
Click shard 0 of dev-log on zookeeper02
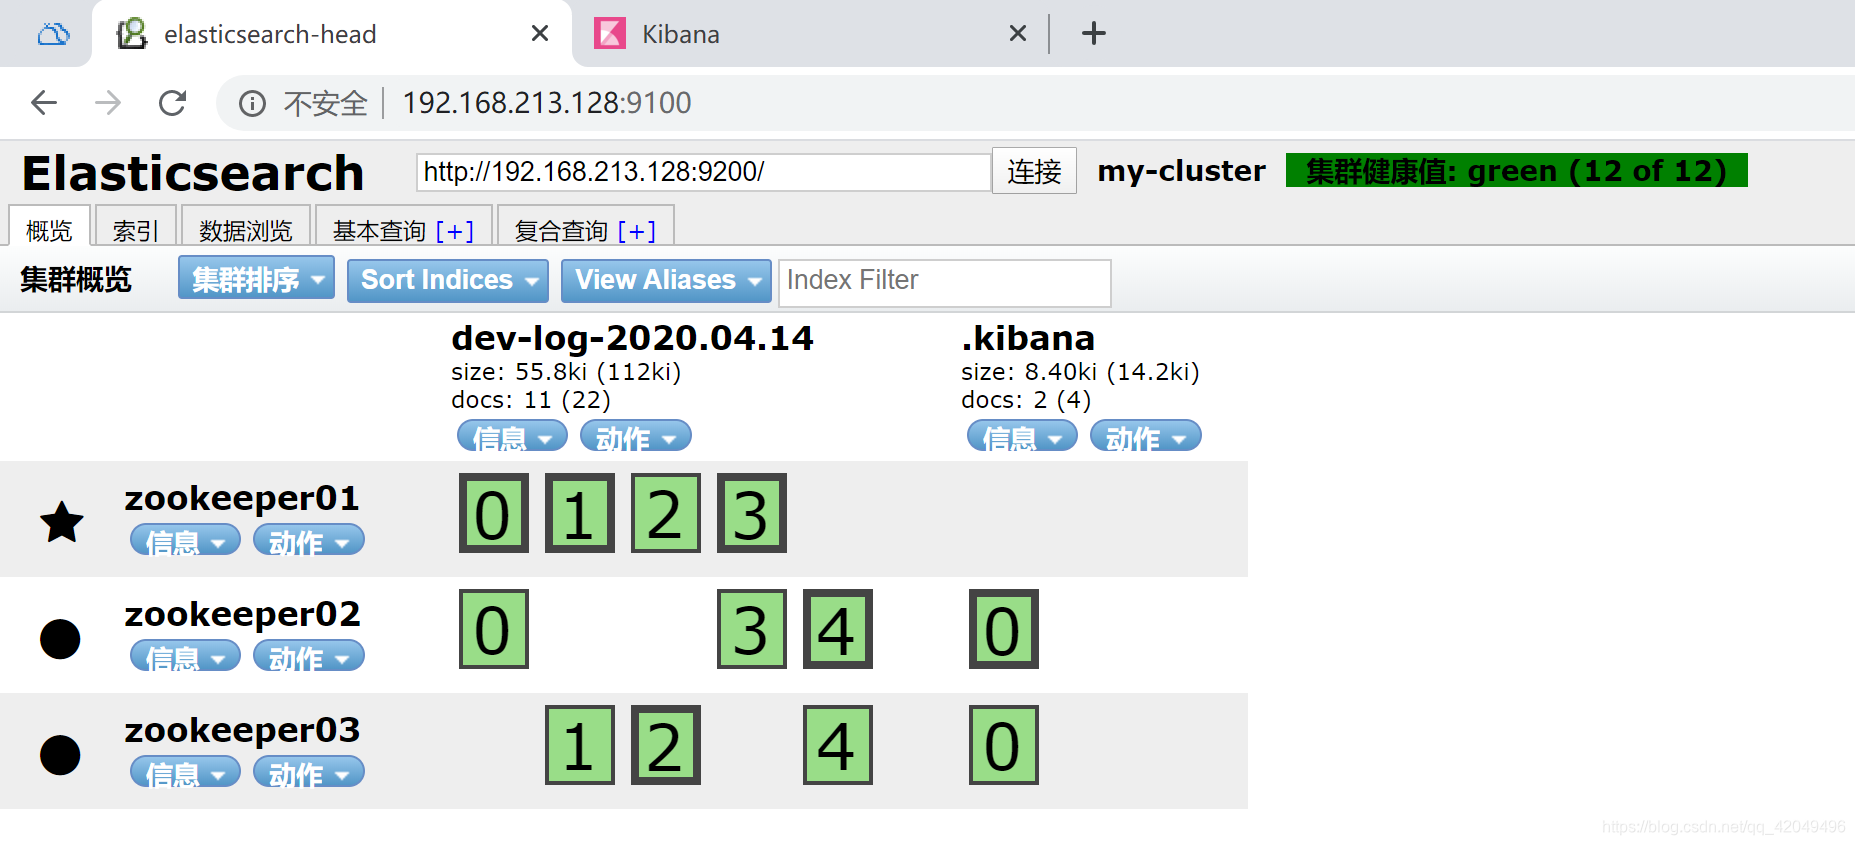click(494, 629)
